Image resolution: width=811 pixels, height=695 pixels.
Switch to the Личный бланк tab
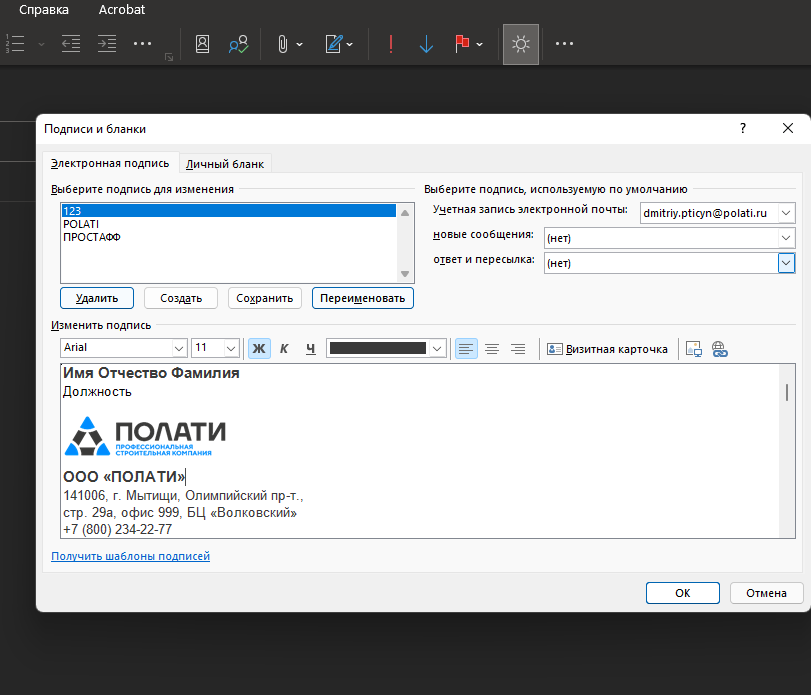(225, 164)
